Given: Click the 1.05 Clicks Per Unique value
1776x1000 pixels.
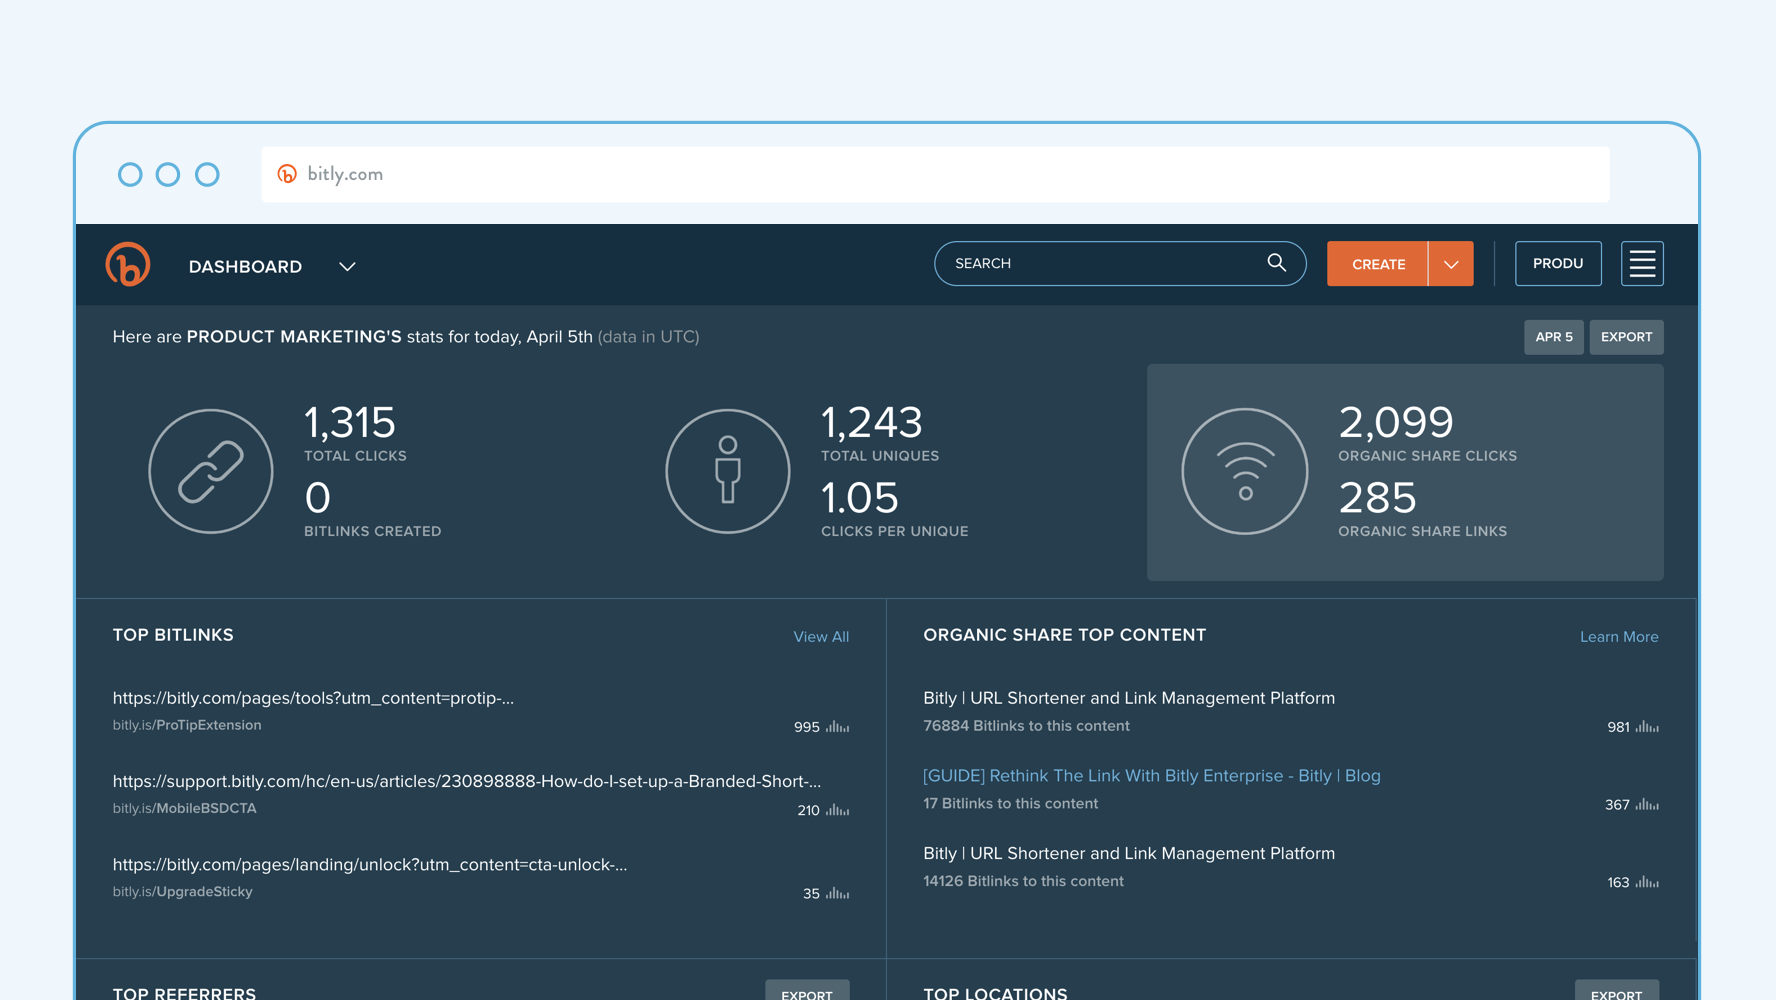Looking at the screenshot, I should coord(860,497).
